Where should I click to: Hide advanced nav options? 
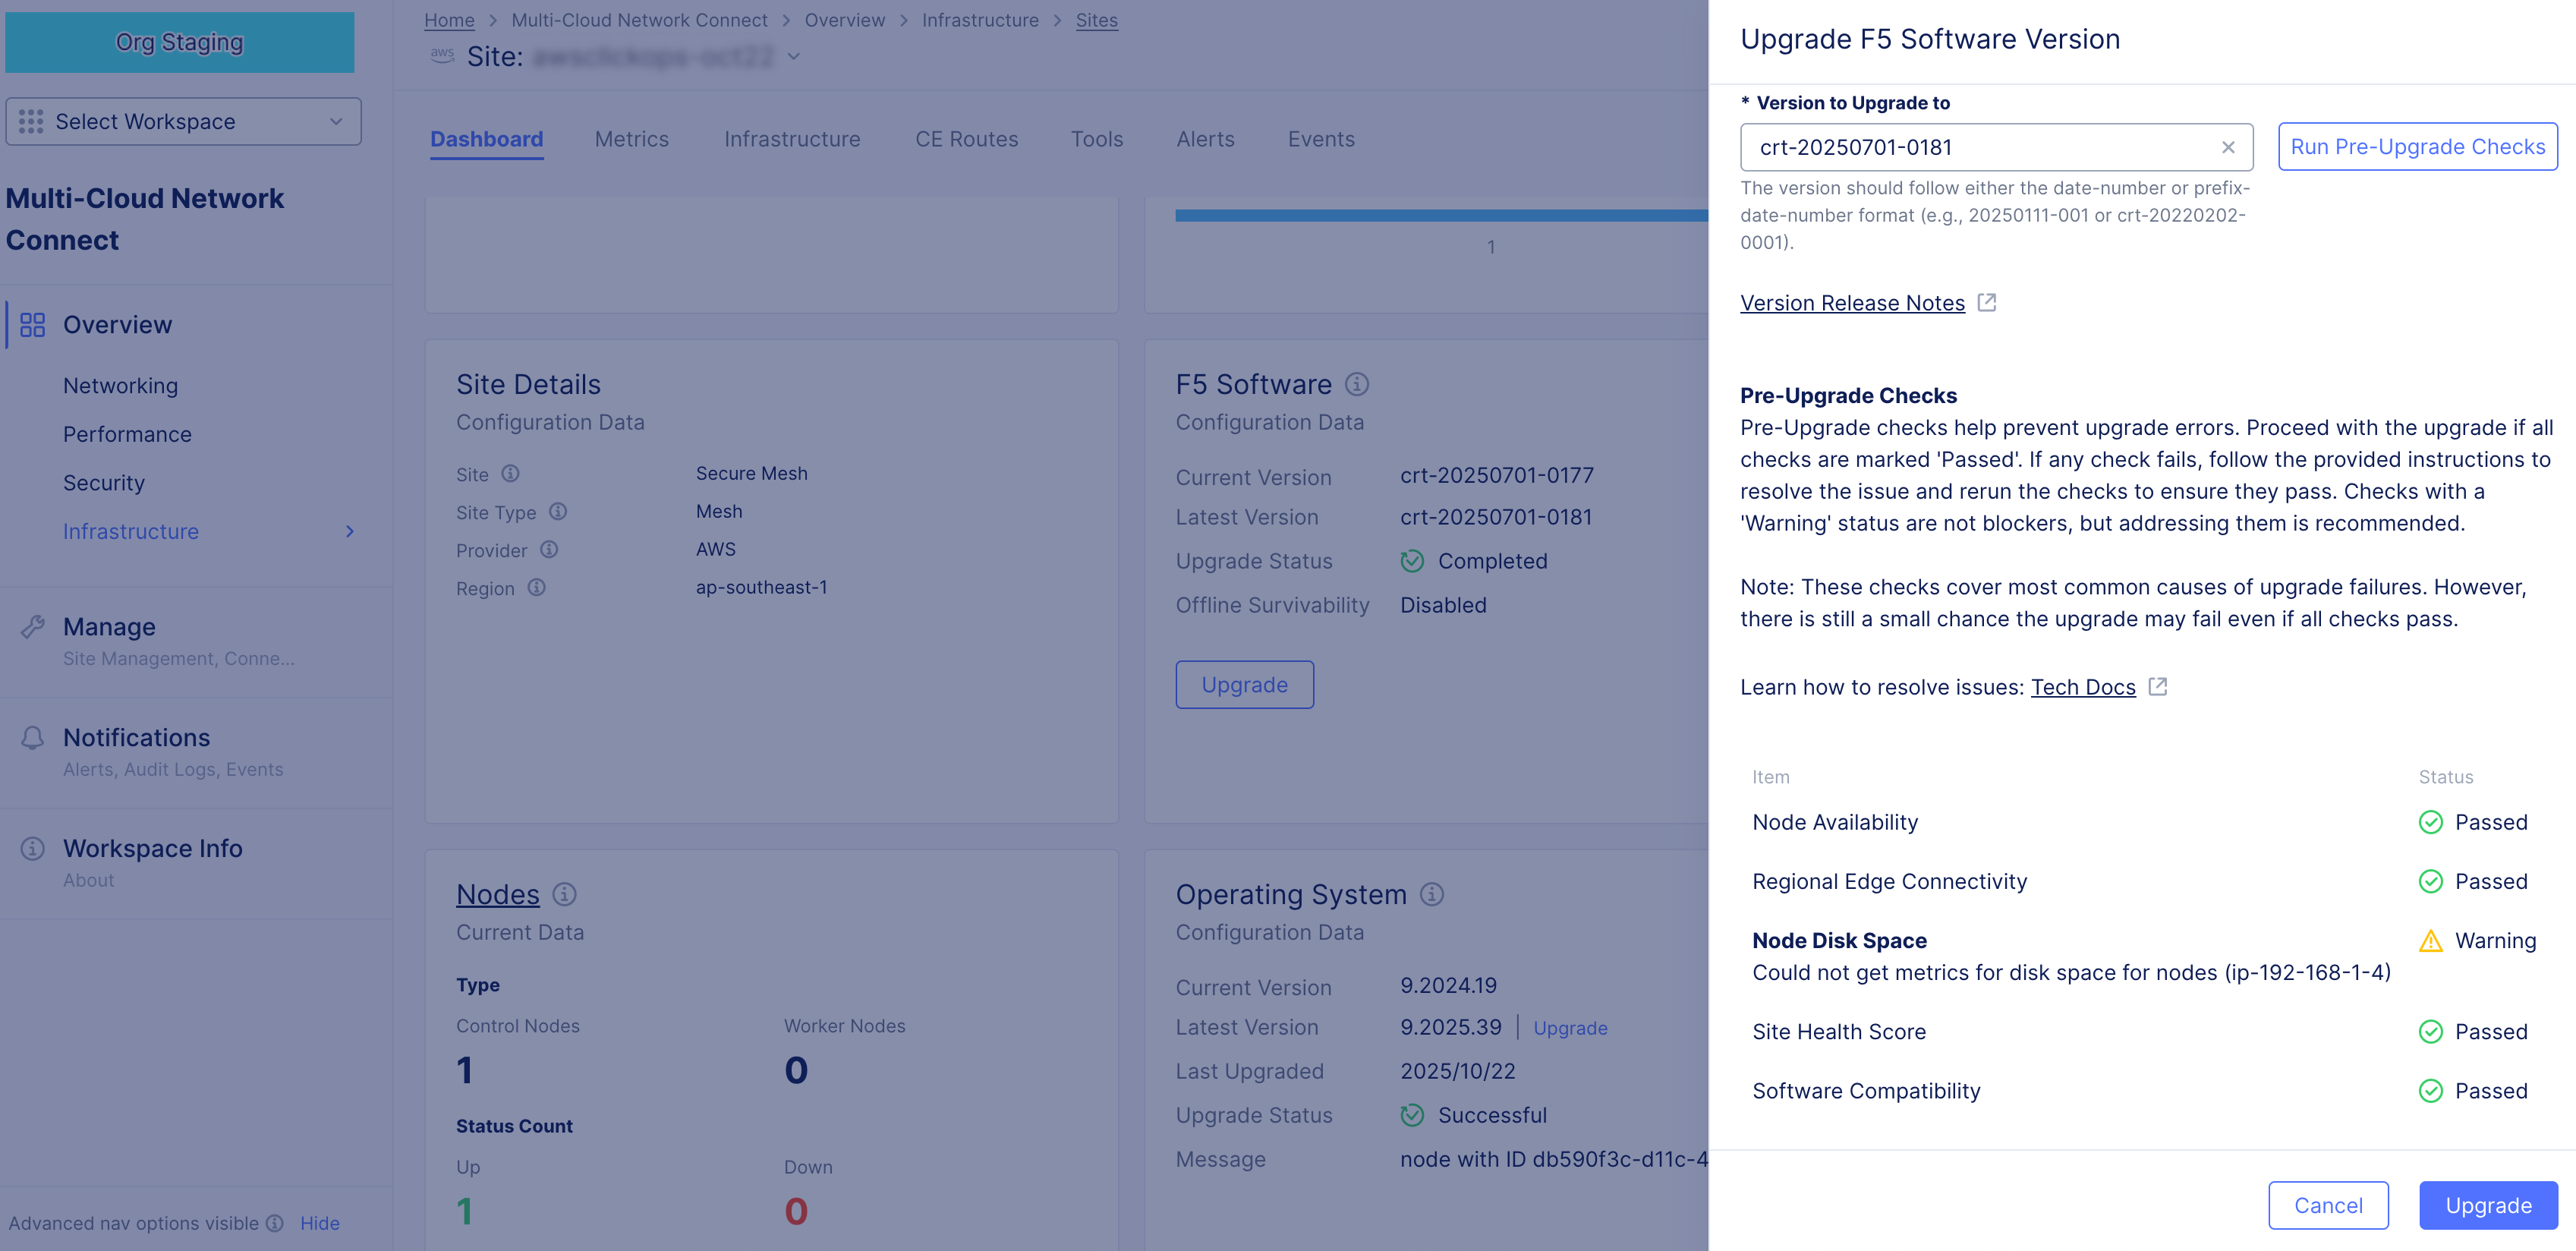click(319, 1222)
